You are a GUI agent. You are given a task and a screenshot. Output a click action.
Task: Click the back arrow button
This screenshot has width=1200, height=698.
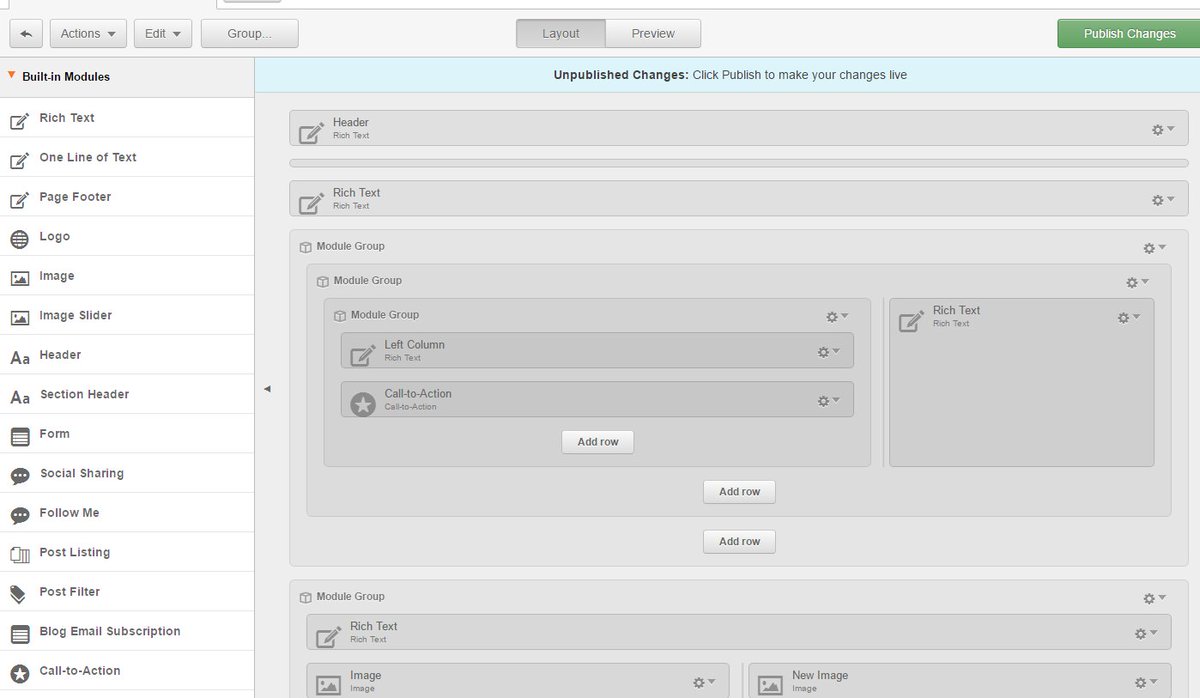26,33
